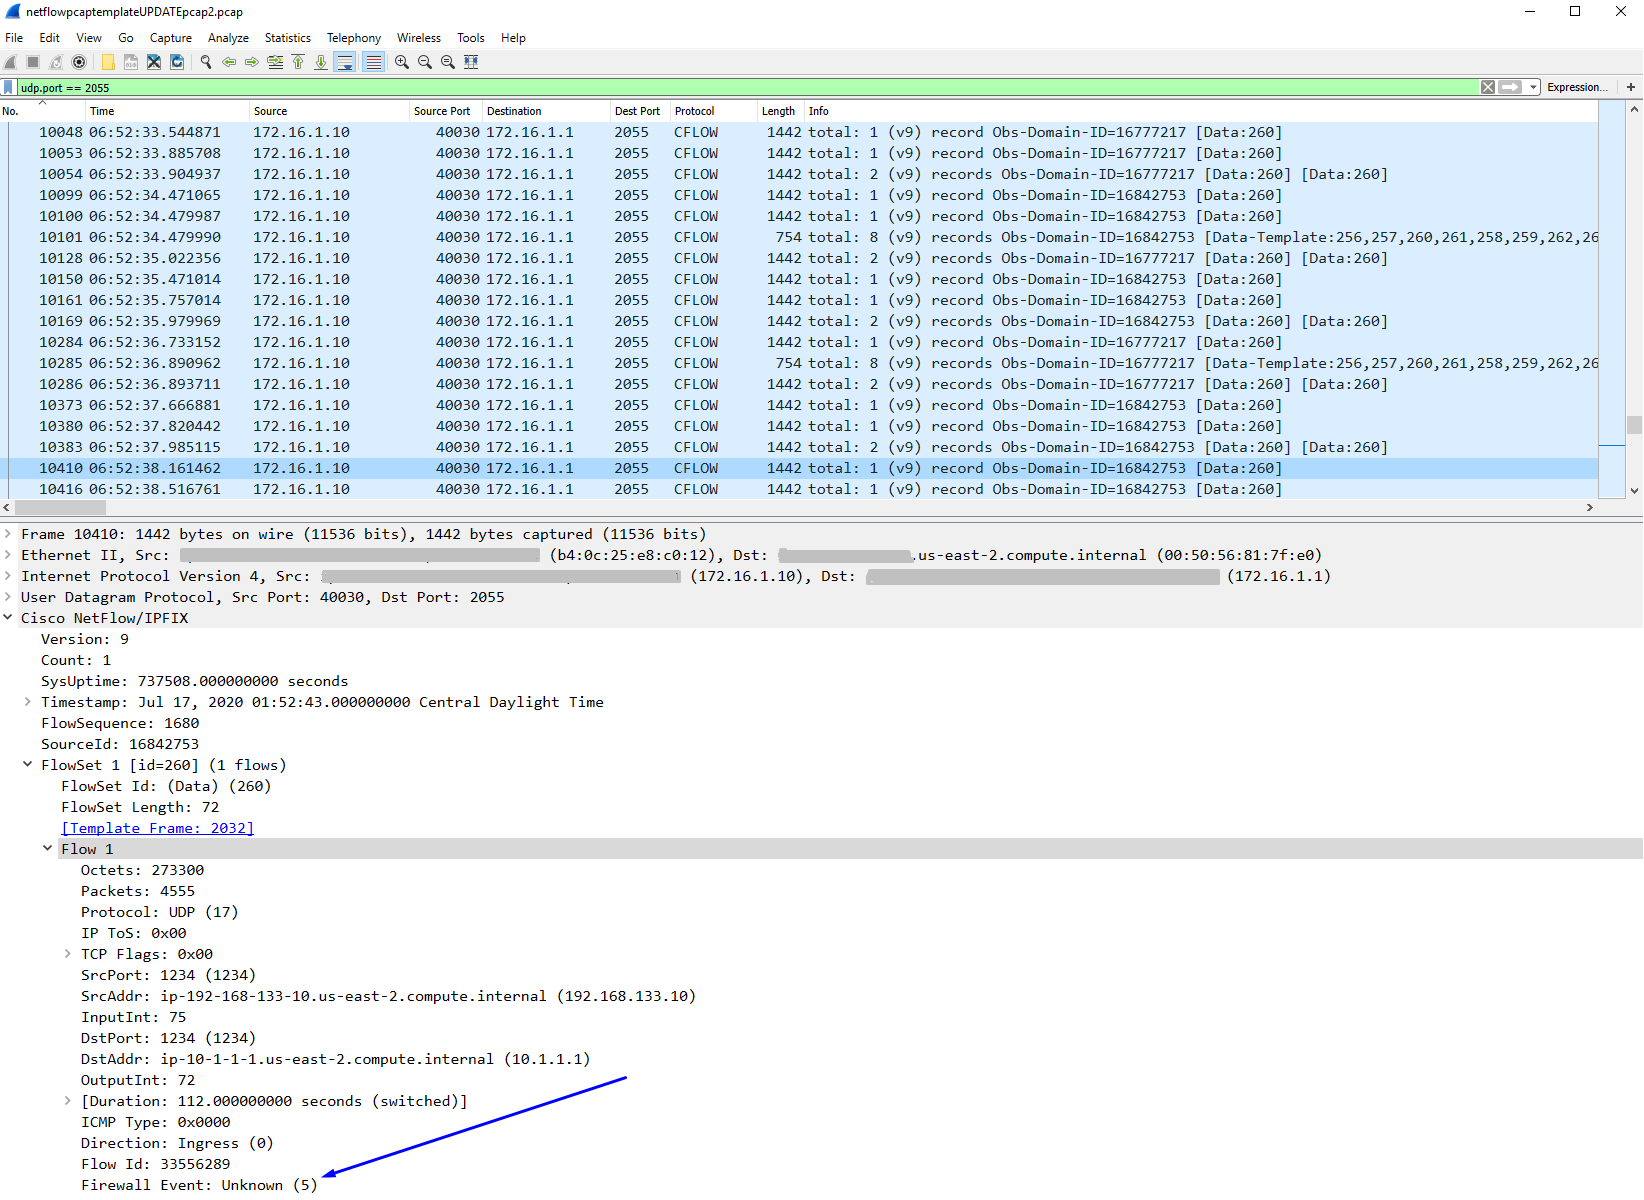Go to the last packet
The width and height of the screenshot is (1644, 1200).
click(x=320, y=62)
